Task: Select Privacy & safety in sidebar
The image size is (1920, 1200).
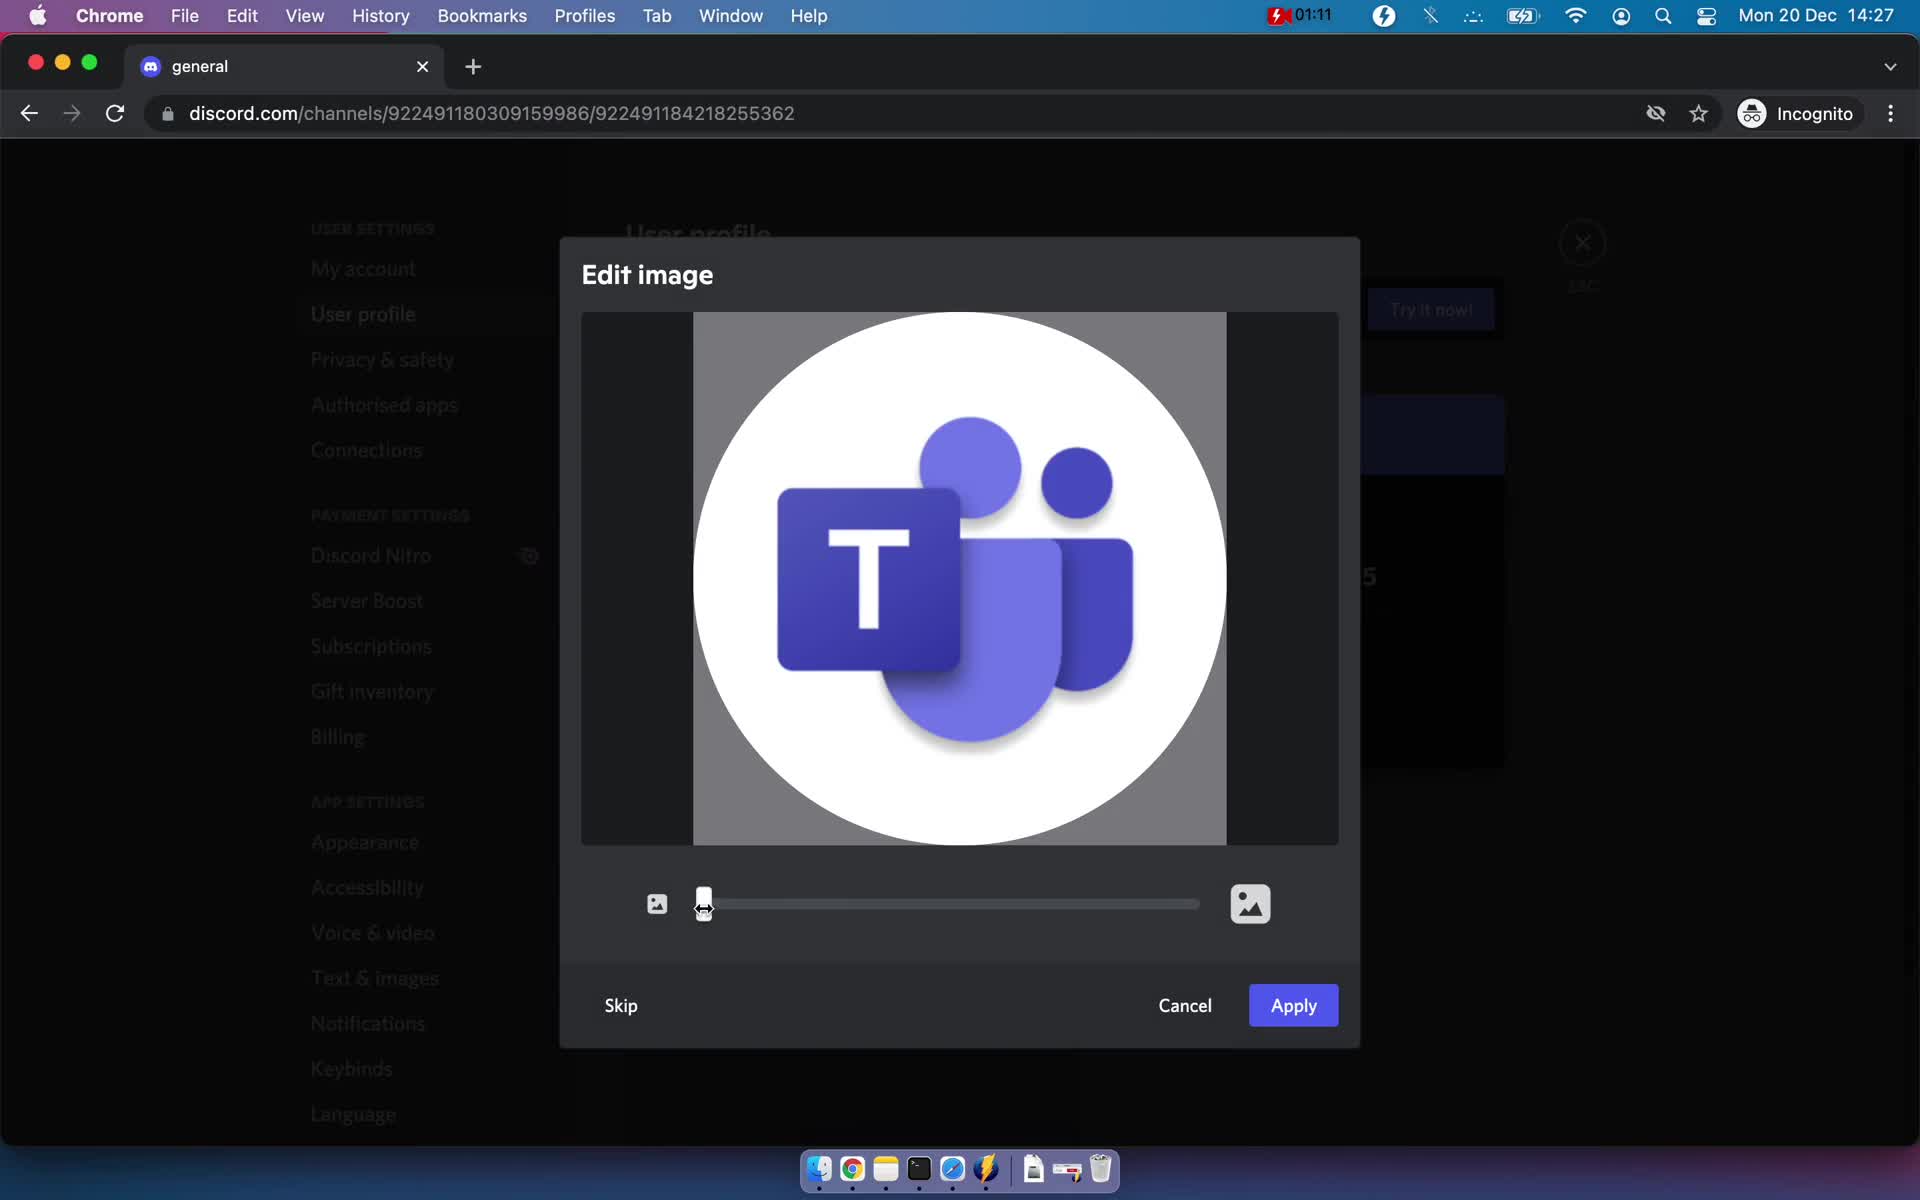Action: [382, 359]
